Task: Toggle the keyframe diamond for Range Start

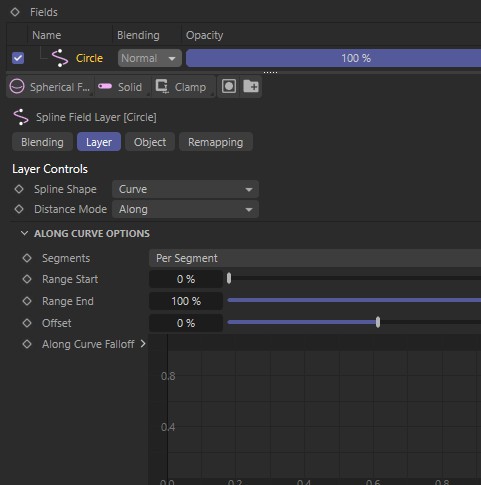Action: click(27, 279)
